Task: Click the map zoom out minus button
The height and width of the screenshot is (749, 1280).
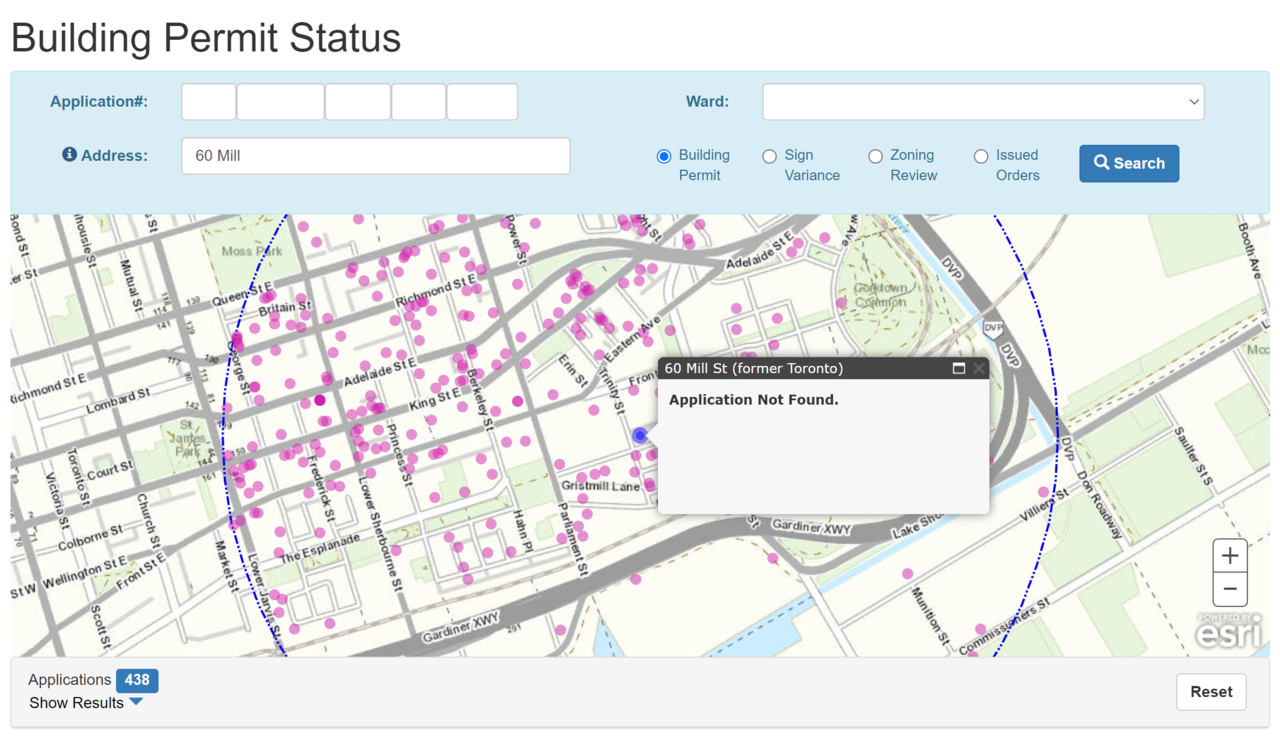Action: 1230,589
